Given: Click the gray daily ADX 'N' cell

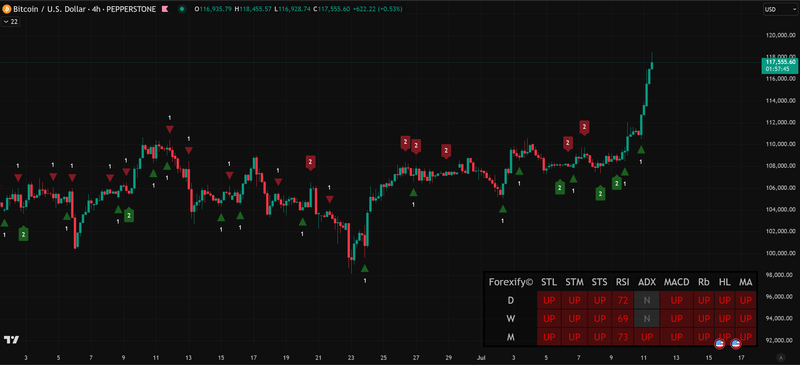Looking at the screenshot, I should (x=647, y=300).
